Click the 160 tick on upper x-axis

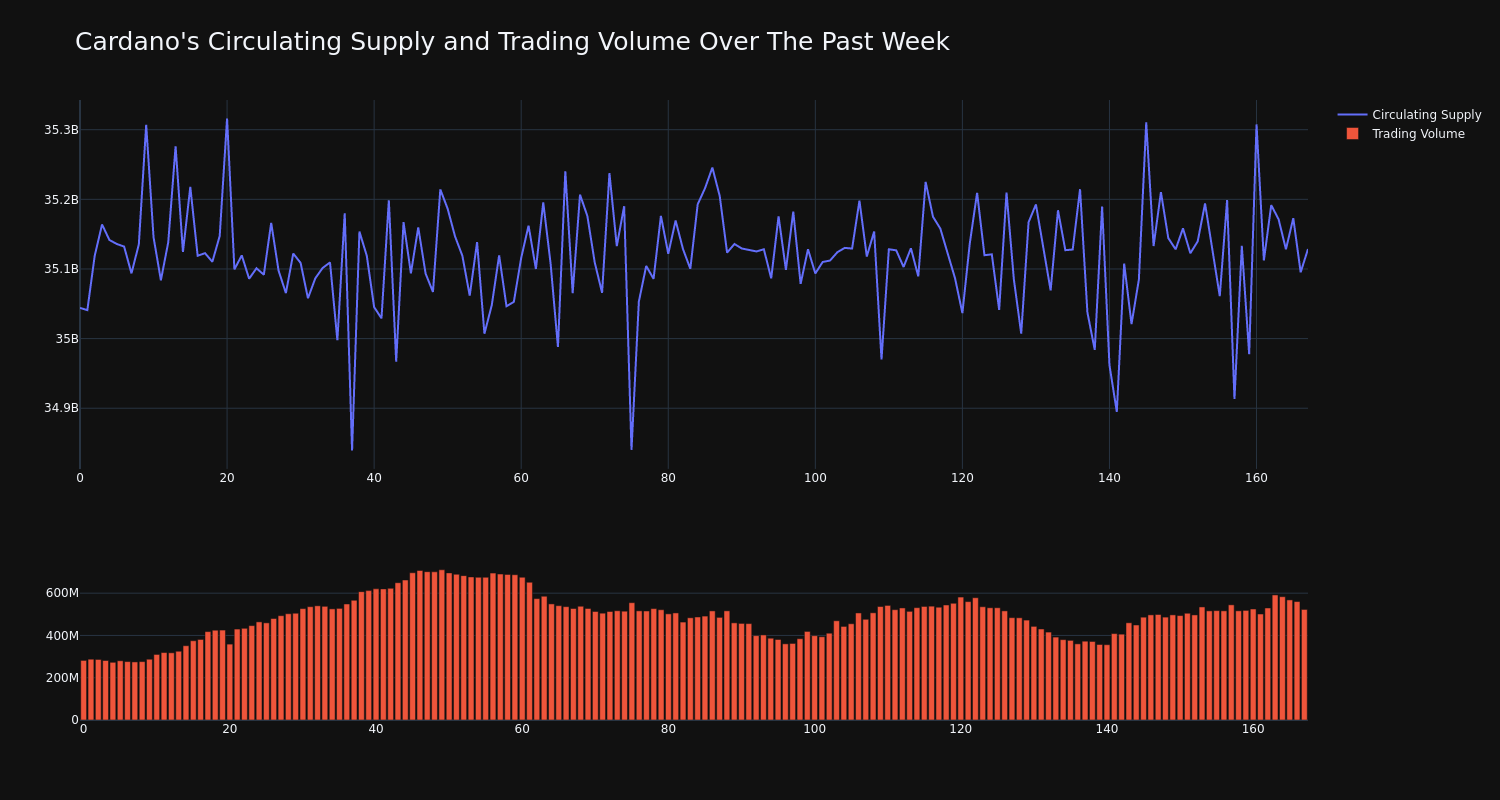[1256, 478]
